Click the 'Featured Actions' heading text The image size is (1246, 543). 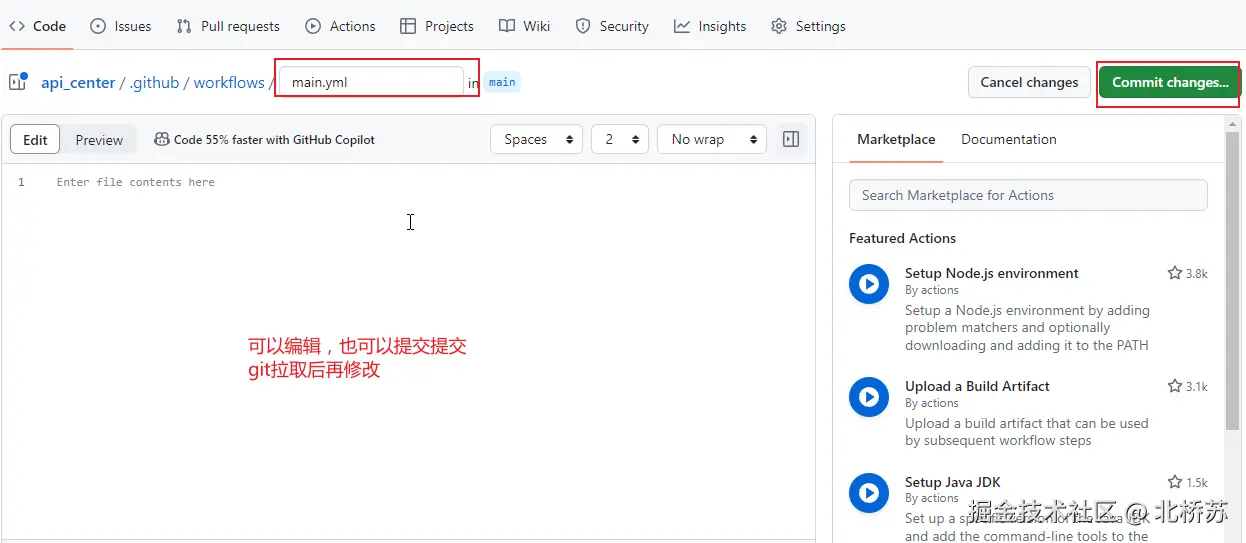pyautogui.click(x=902, y=238)
